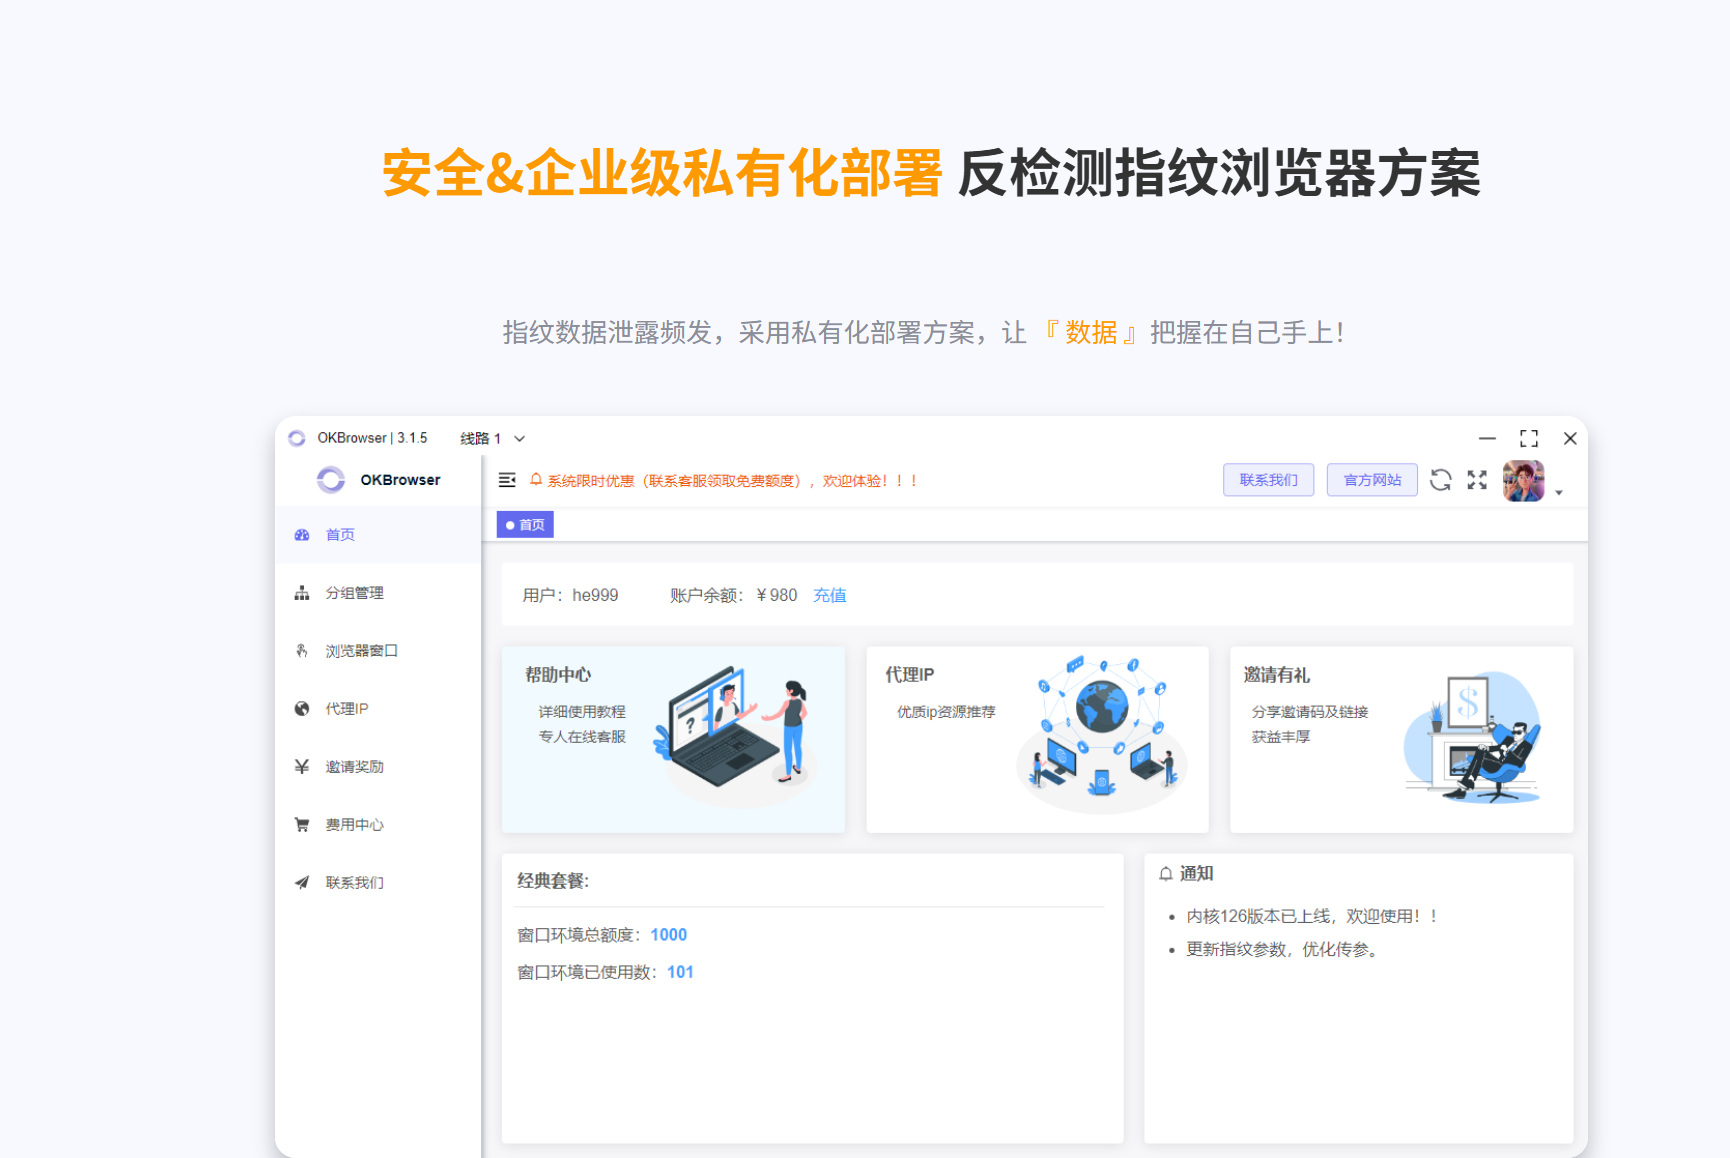This screenshot has height=1158, width=1730.
Task: Click the 官方网站 button
Action: coord(1372,480)
